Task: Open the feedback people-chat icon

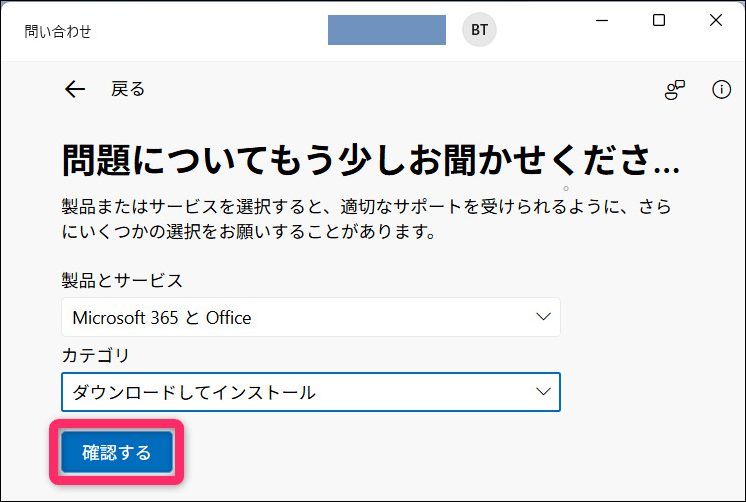Action: pyautogui.click(x=674, y=89)
